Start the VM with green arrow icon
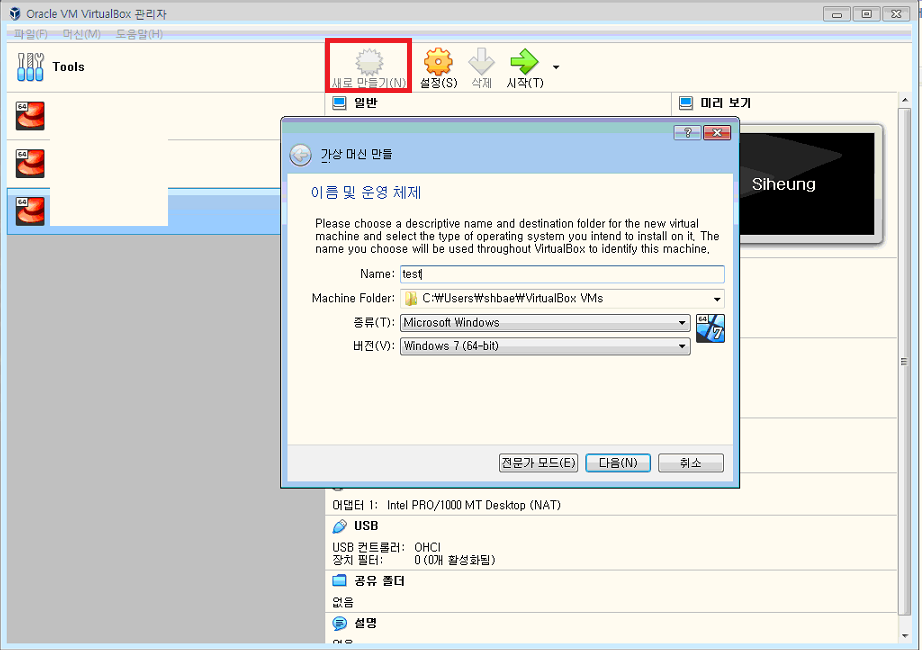Viewport: 922px width, 650px height. [525, 62]
